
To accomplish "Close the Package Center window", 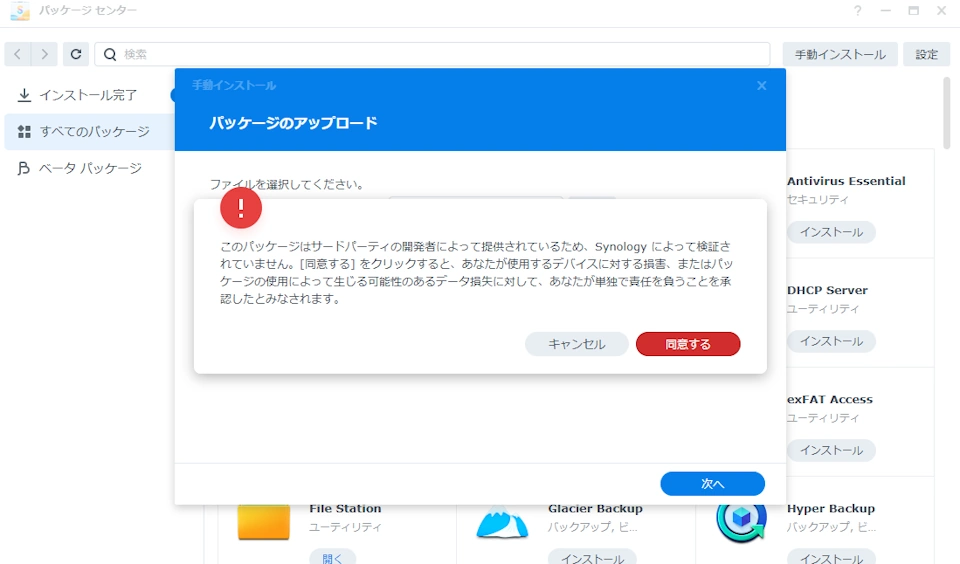I will [942, 10].
